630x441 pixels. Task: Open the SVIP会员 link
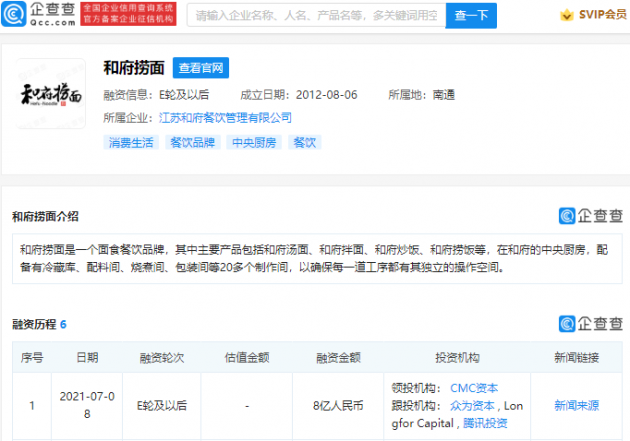click(x=602, y=15)
